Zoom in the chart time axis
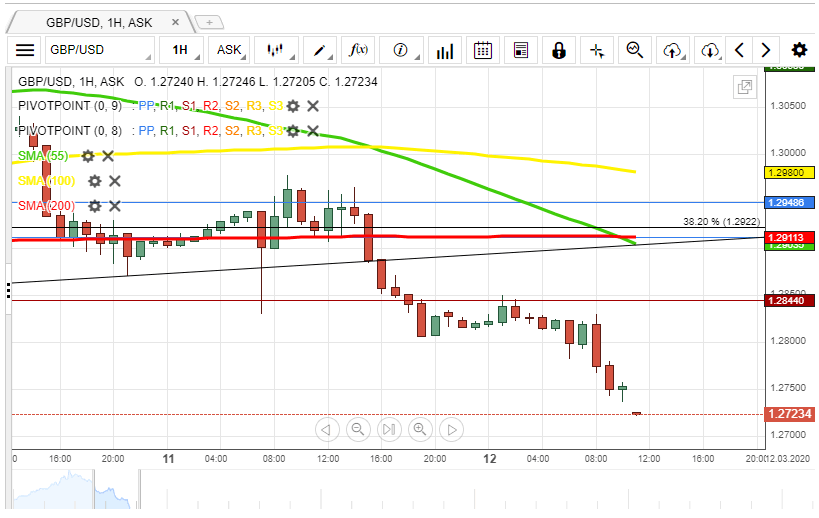The image size is (819, 518). (420, 430)
